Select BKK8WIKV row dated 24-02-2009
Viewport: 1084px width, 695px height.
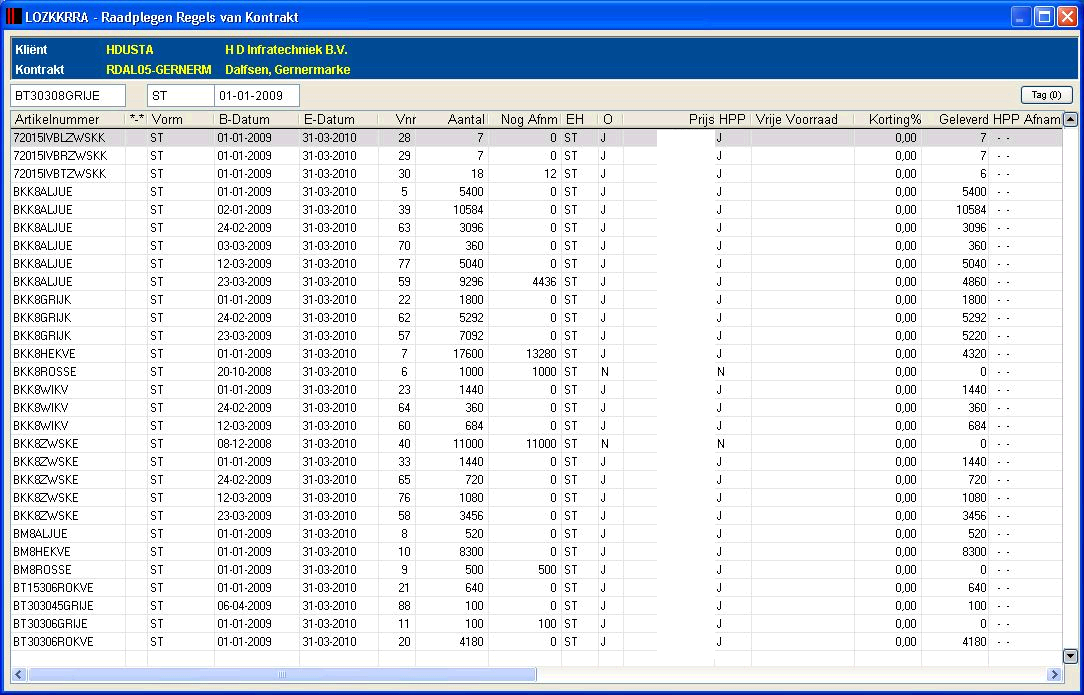click(x=536, y=407)
